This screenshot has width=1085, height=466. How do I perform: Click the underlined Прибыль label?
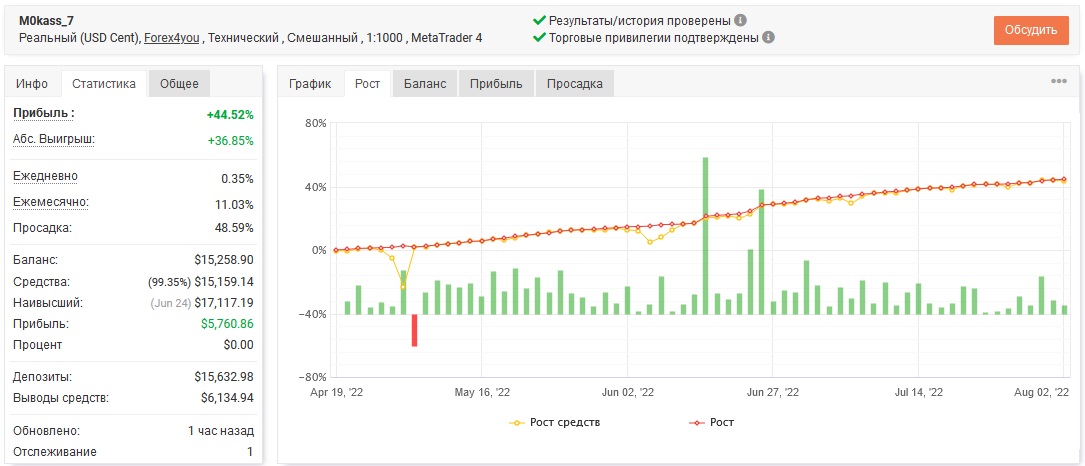pyautogui.click(x=44, y=113)
